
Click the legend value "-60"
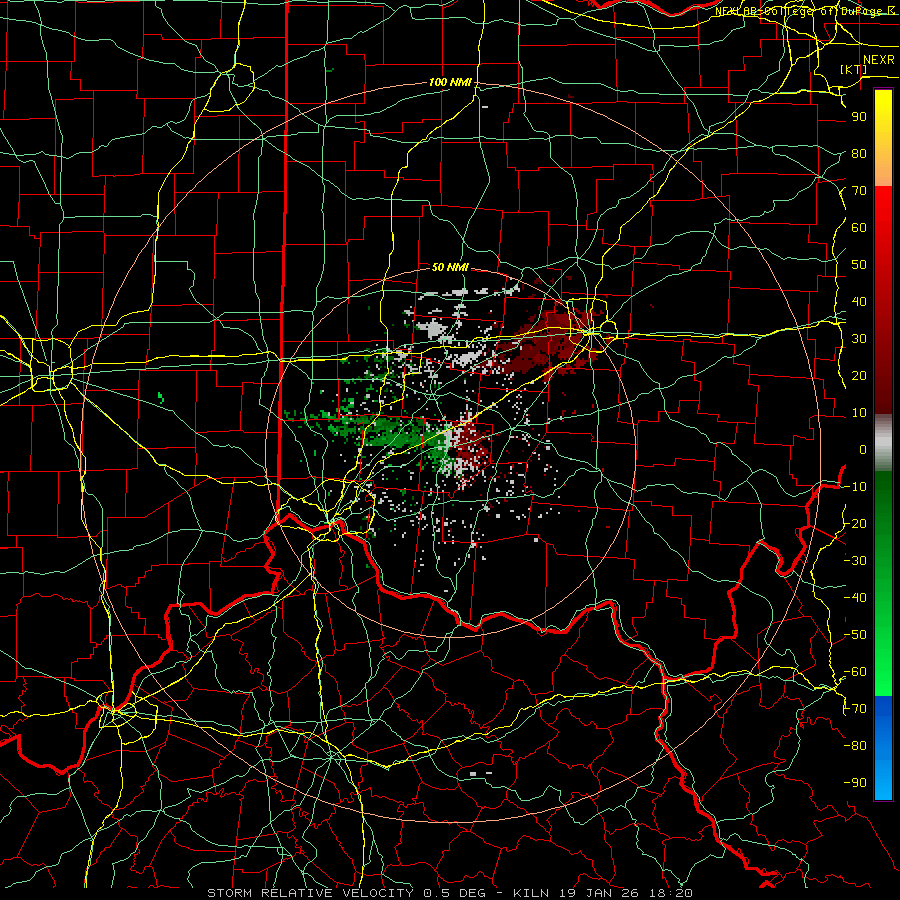(x=855, y=672)
